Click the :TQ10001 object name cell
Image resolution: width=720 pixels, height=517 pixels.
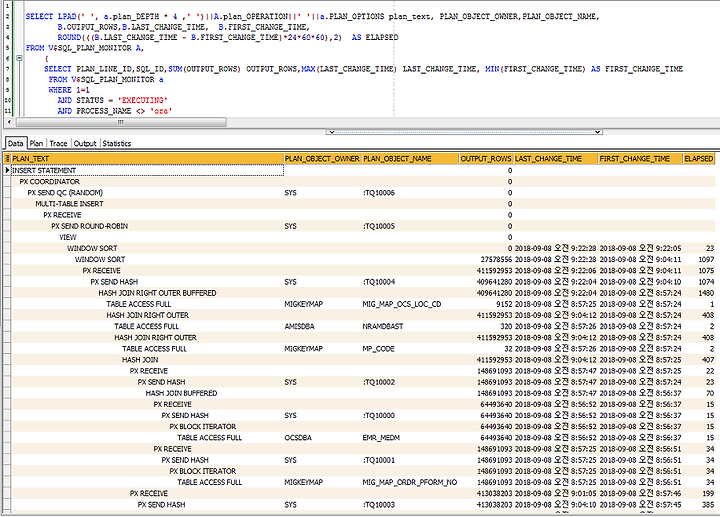(x=411, y=460)
